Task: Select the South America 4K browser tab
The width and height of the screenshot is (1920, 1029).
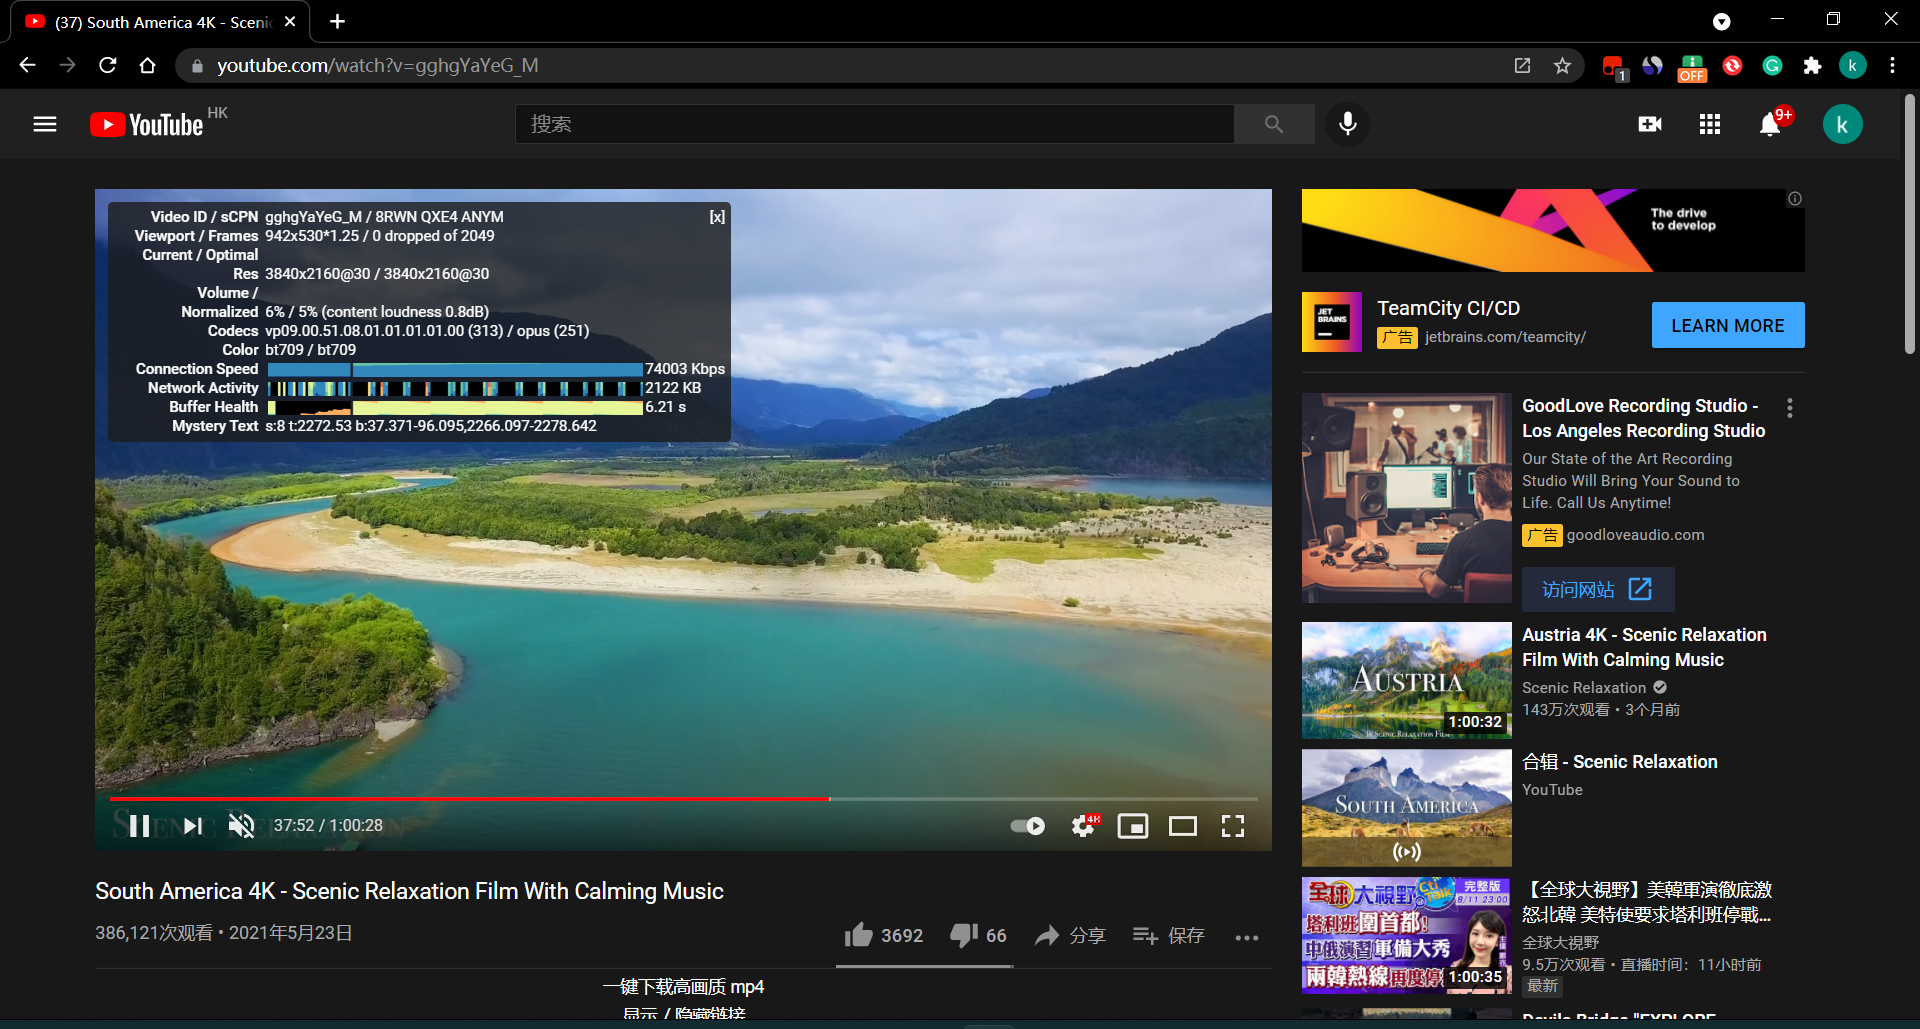Action: tap(160, 22)
